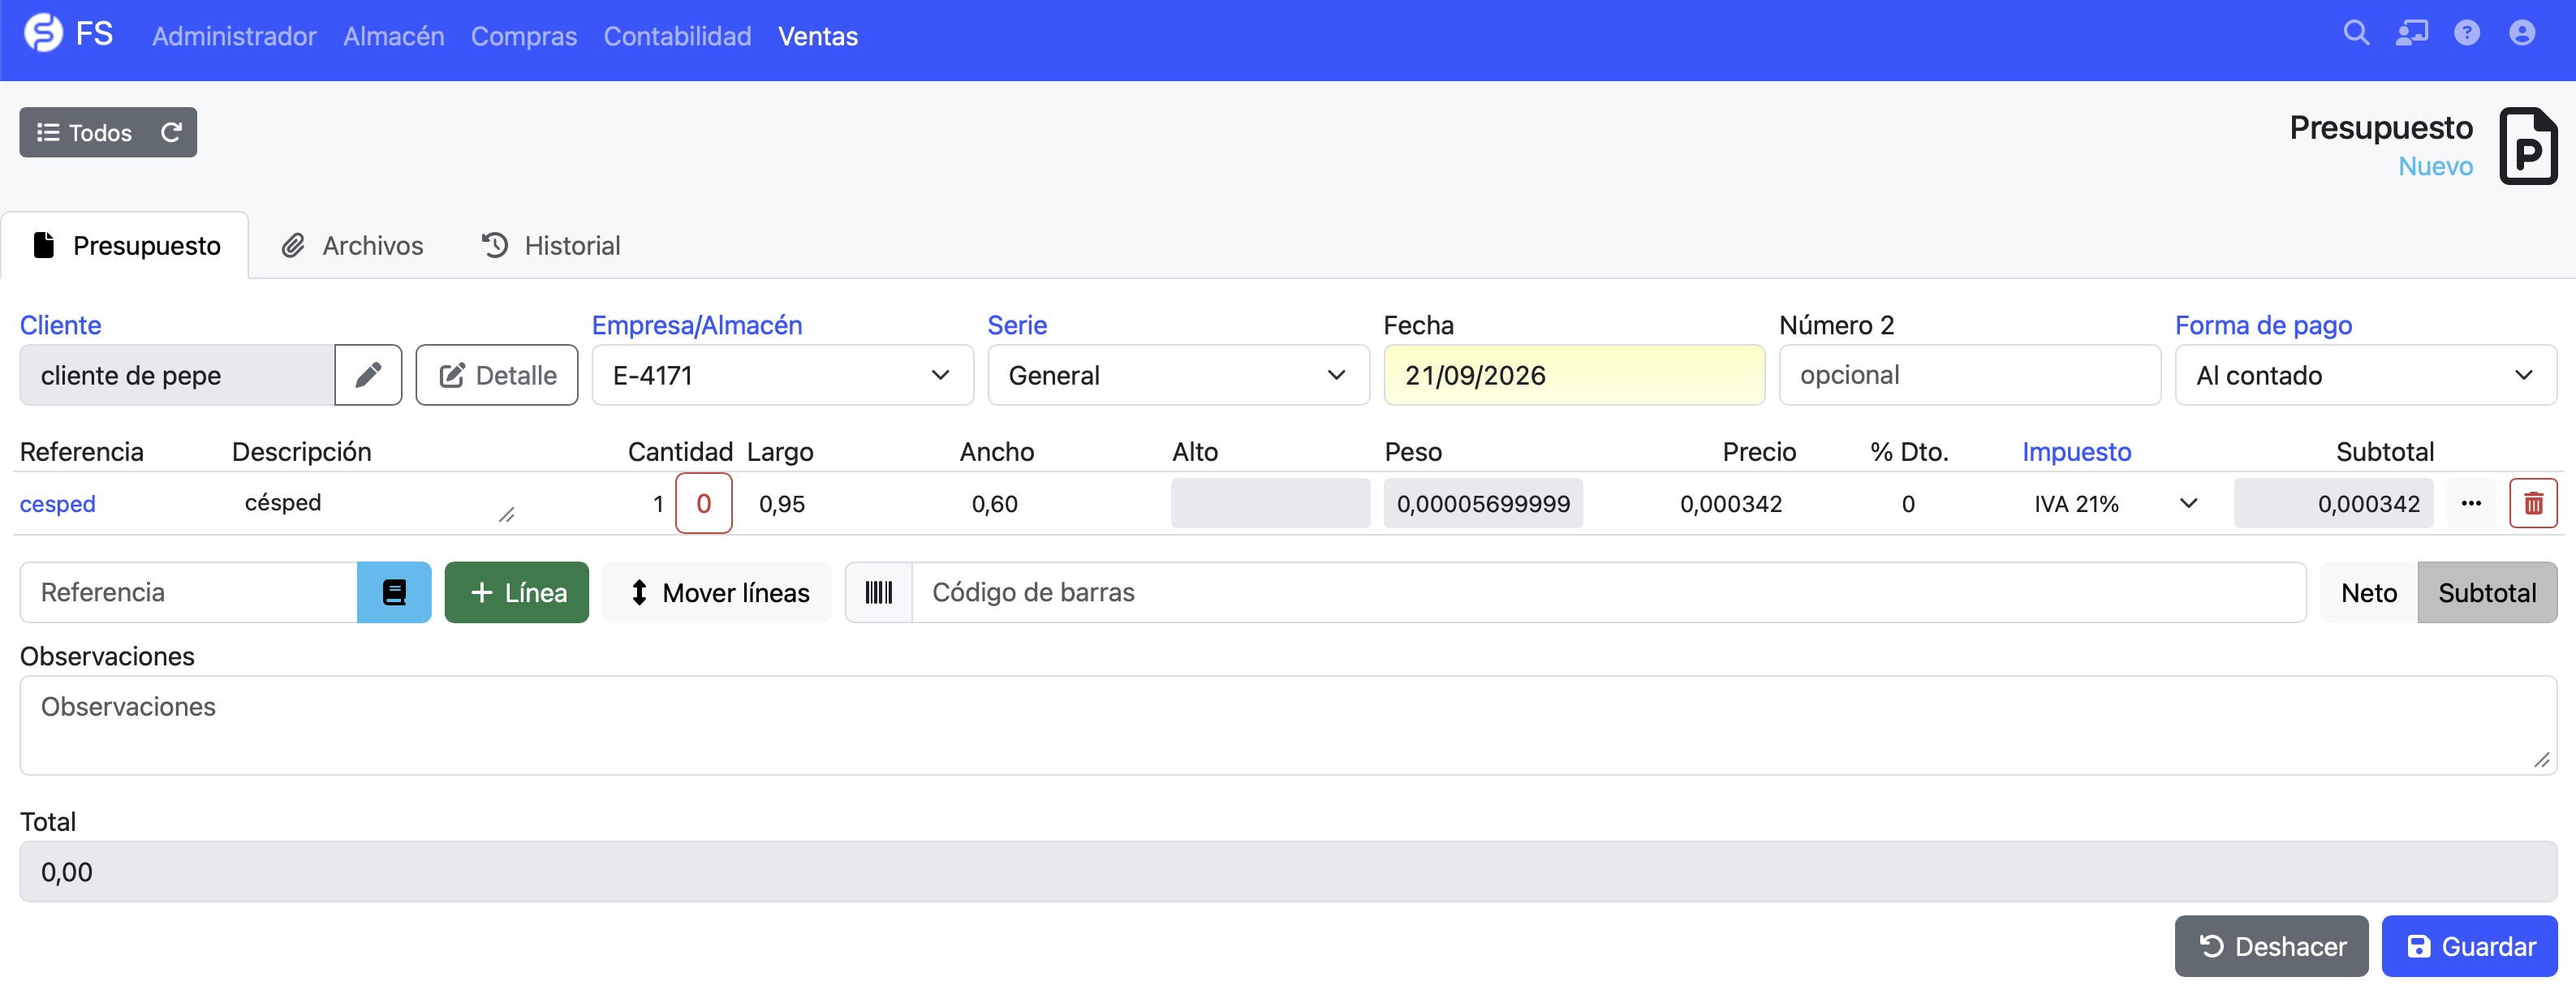
Task: Click the Precio value 0,000342
Action: coord(1696,503)
